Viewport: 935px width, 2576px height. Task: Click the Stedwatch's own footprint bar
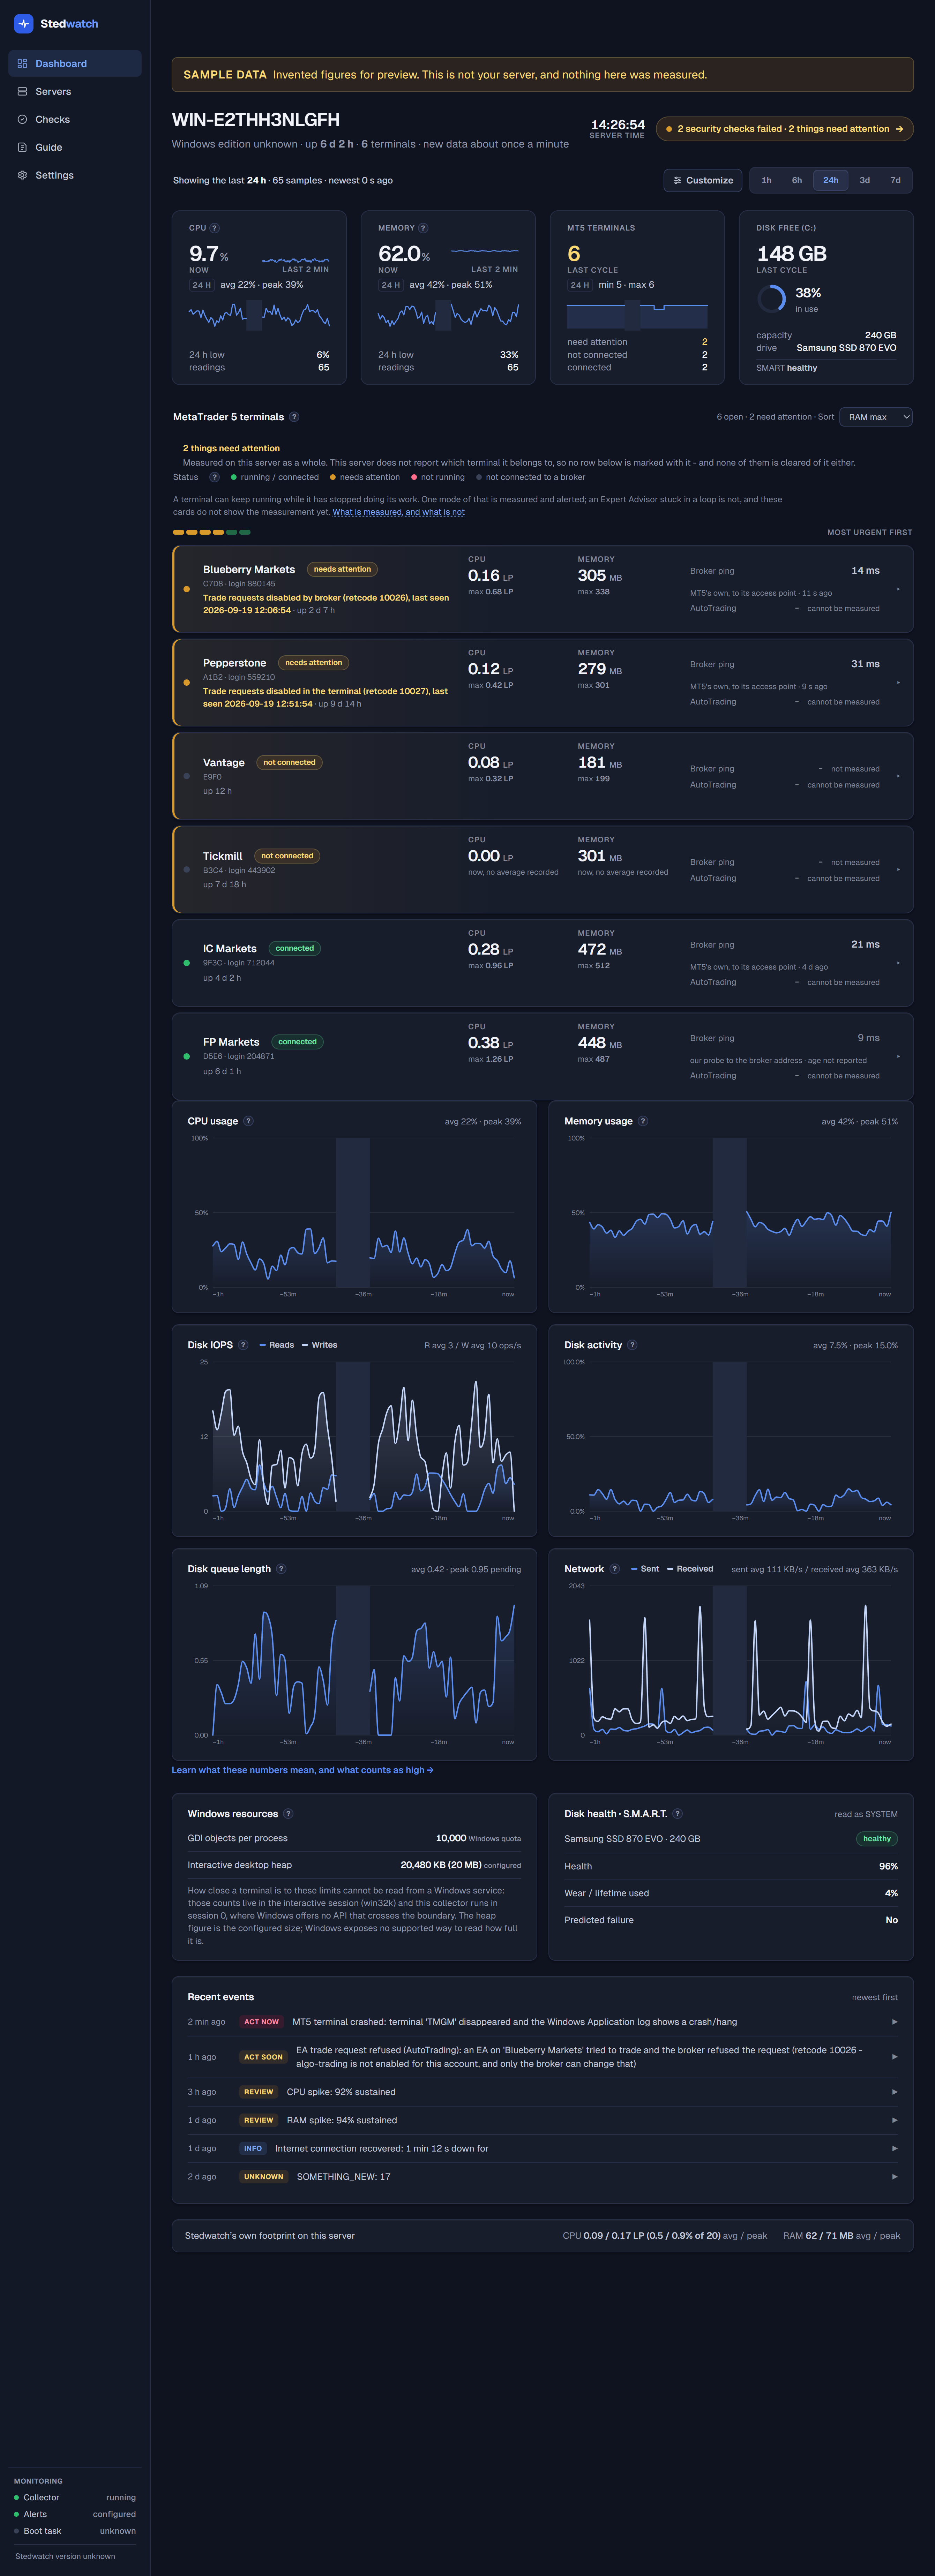click(x=542, y=2236)
